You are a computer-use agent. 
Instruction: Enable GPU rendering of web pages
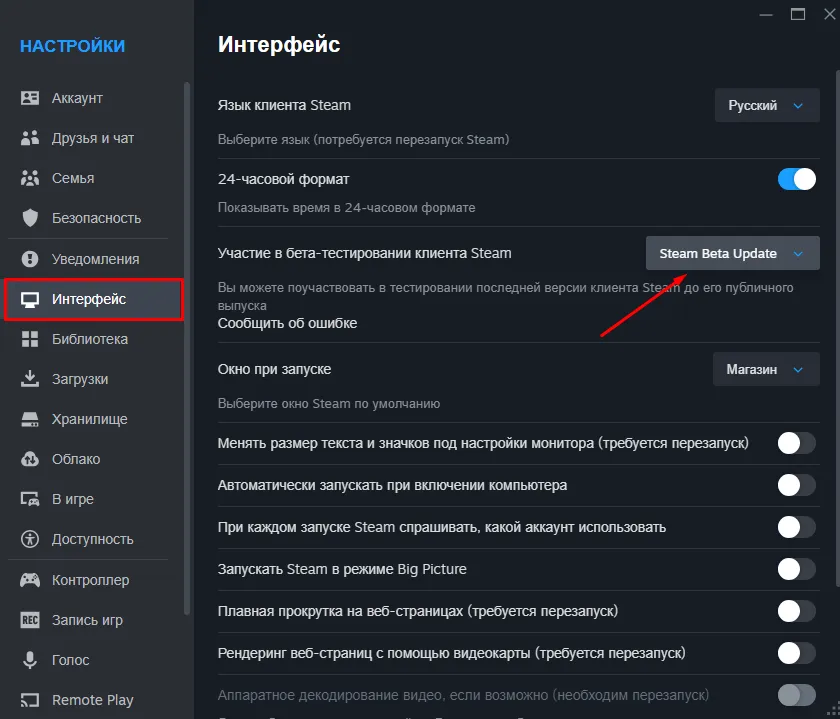pos(797,653)
